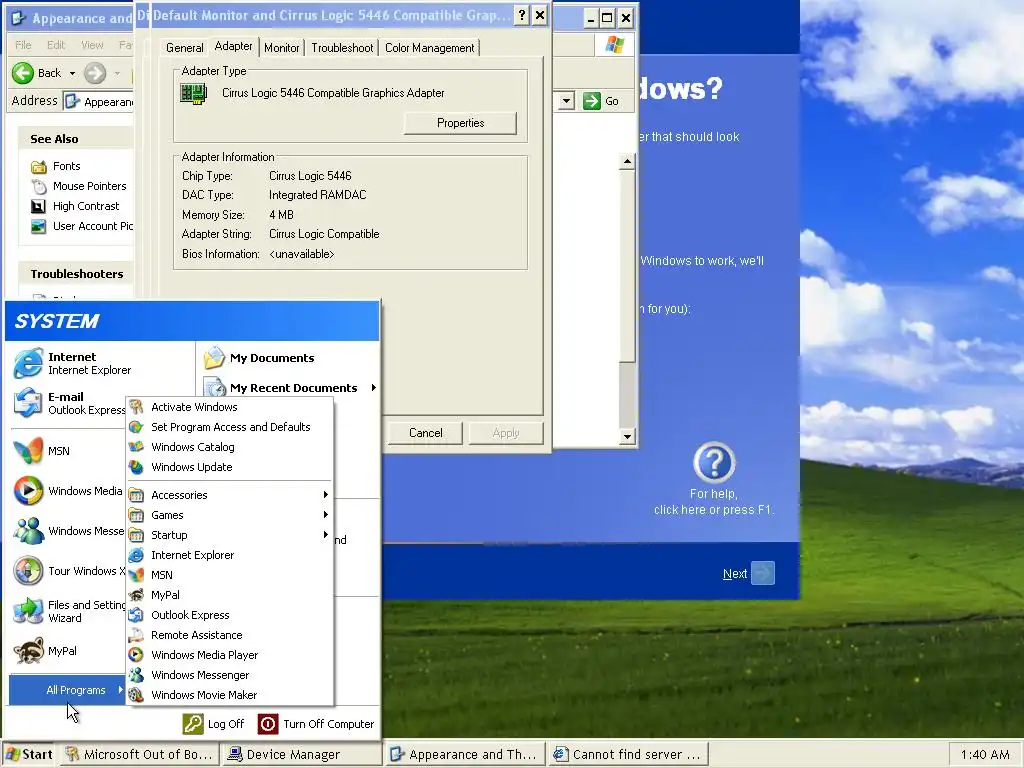The image size is (1024, 768).
Task: Expand My Recent Documents submenu
Action: tap(290, 388)
